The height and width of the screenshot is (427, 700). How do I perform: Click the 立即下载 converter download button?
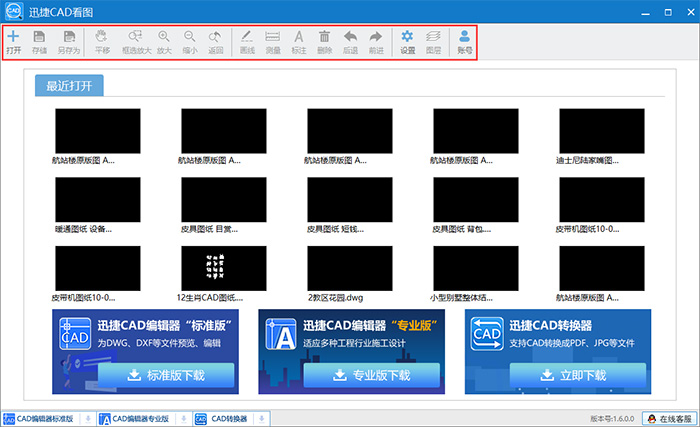[x=578, y=375]
